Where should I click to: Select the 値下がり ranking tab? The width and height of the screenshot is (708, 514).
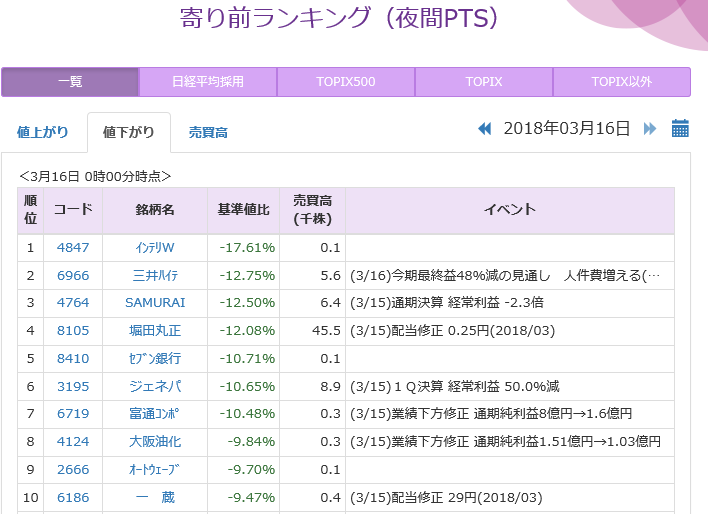click(x=129, y=132)
